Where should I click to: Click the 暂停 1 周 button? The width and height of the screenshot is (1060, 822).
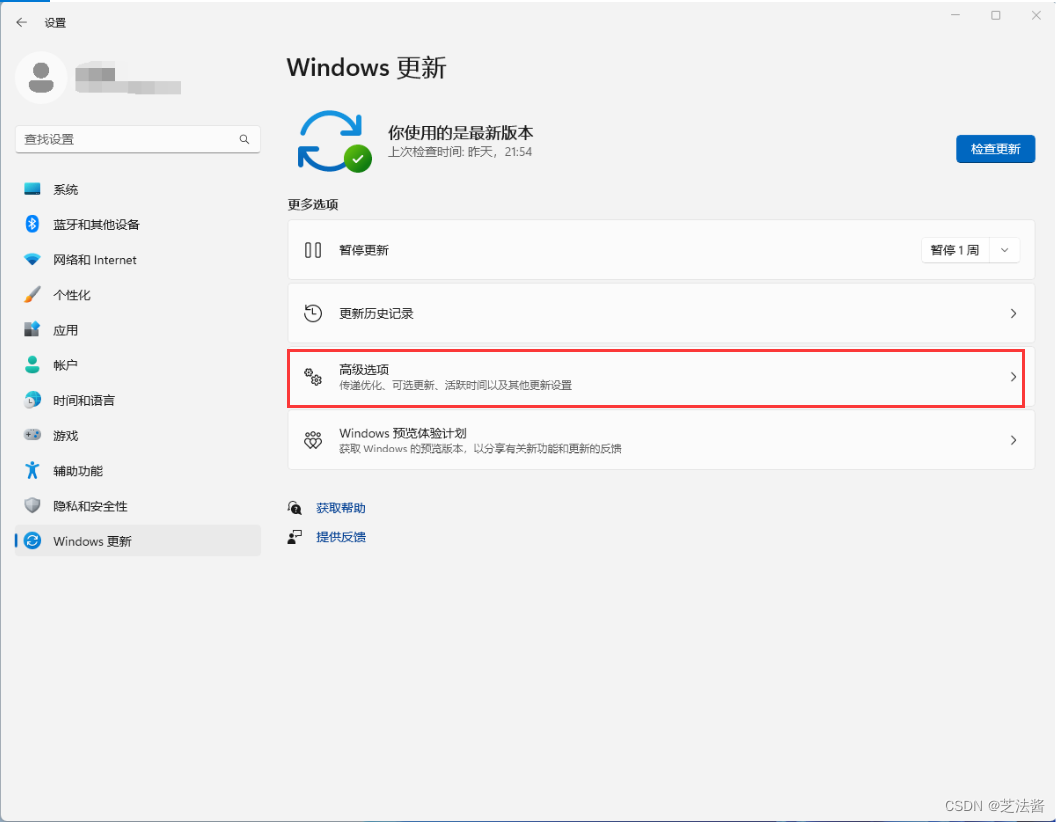955,250
